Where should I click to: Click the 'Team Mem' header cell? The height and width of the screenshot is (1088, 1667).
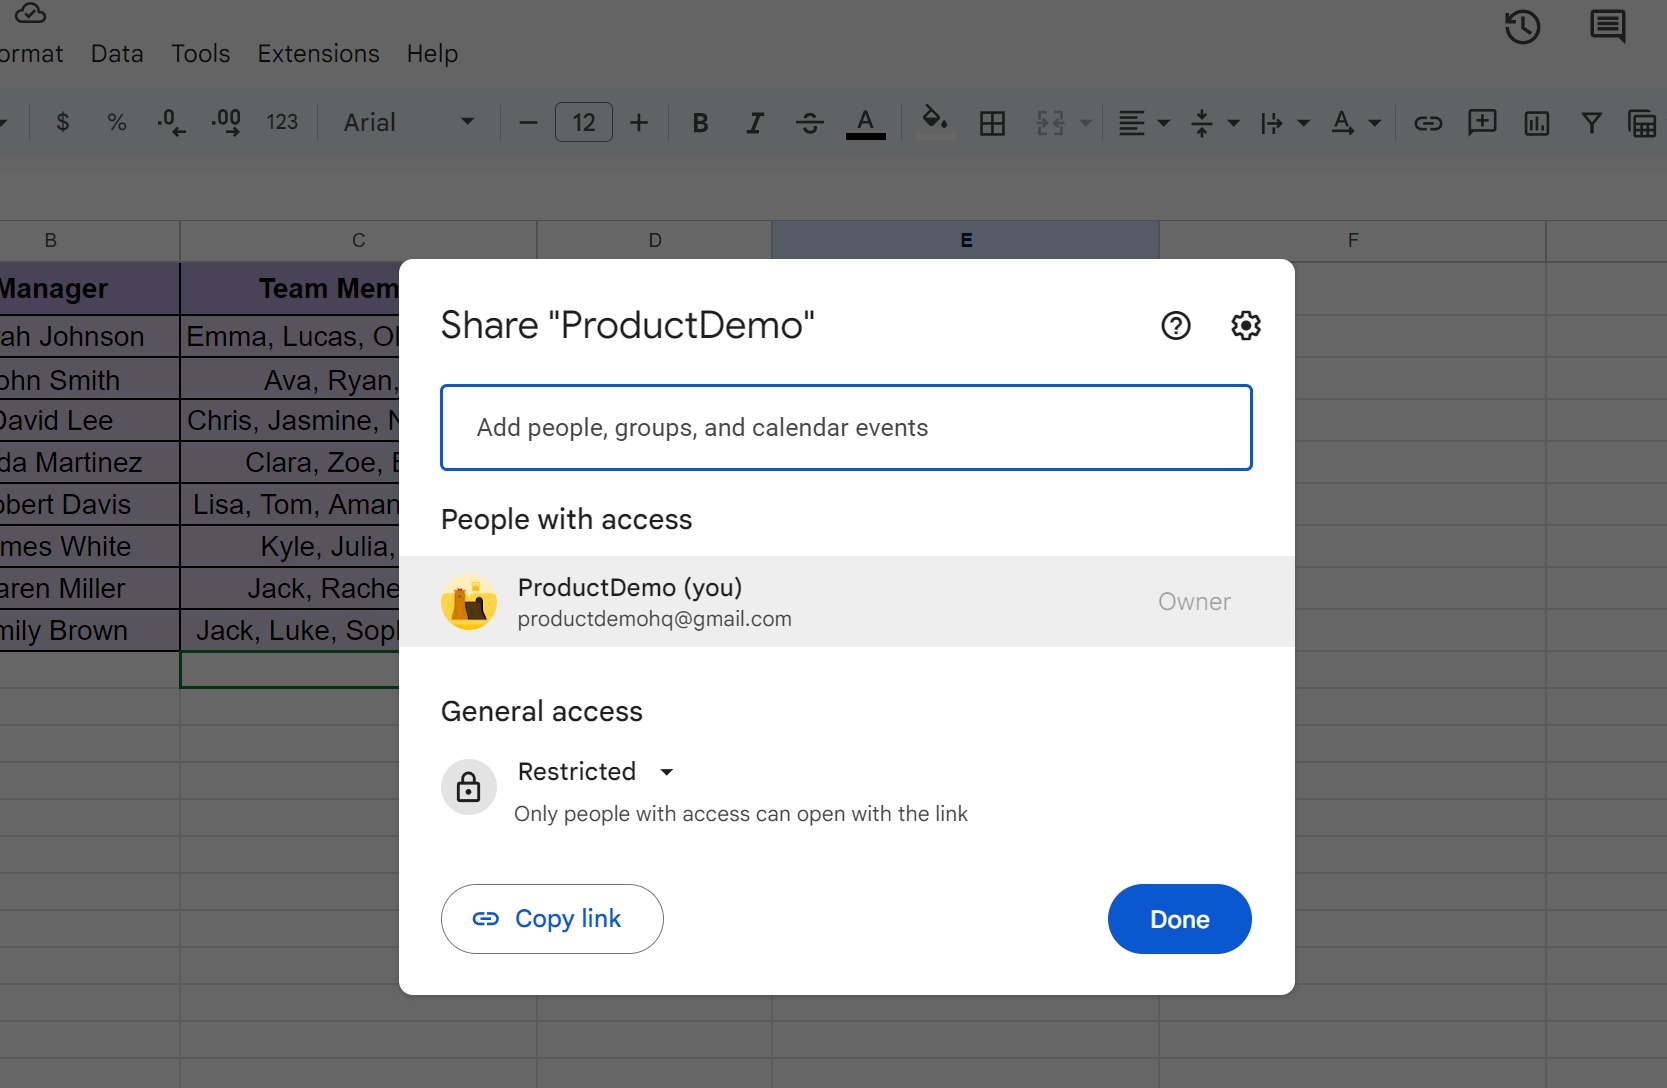tap(290, 288)
